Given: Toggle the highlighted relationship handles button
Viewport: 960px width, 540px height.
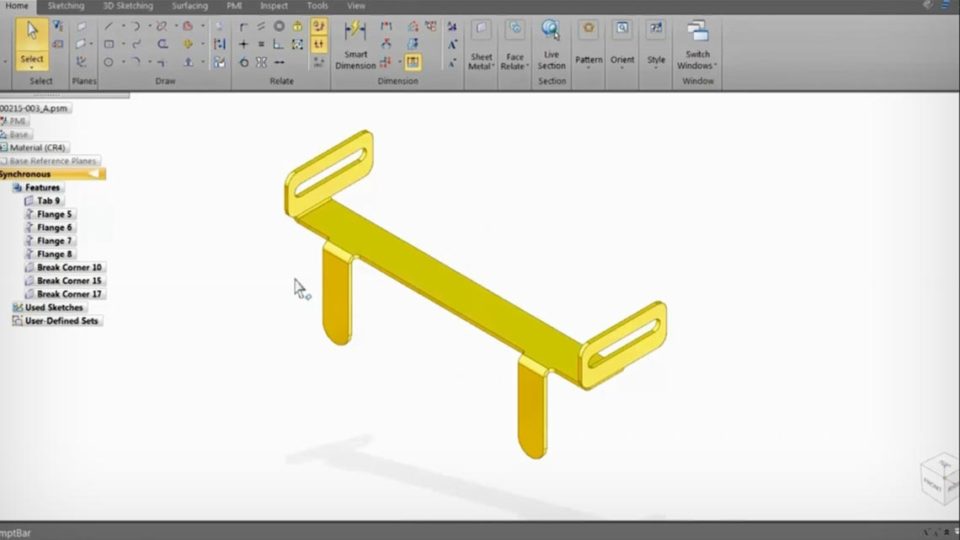Looking at the screenshot, I should point(319,27).
